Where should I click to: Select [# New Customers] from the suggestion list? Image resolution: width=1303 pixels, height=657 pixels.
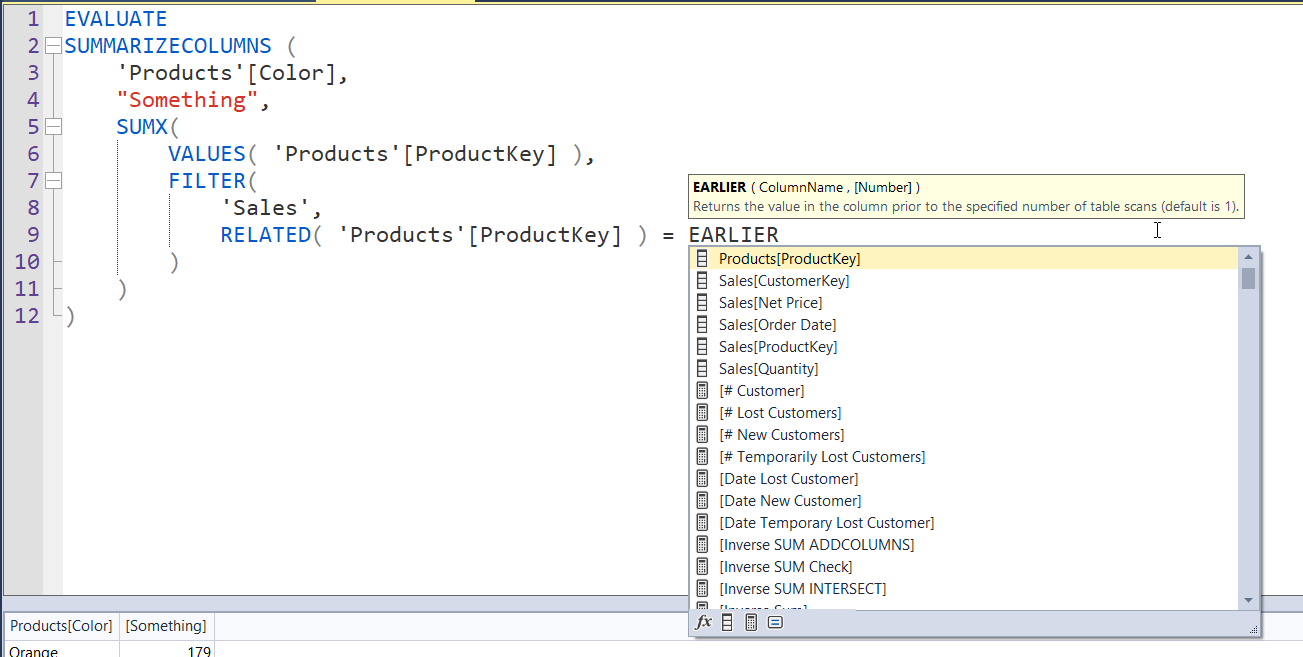click(781, 434)
